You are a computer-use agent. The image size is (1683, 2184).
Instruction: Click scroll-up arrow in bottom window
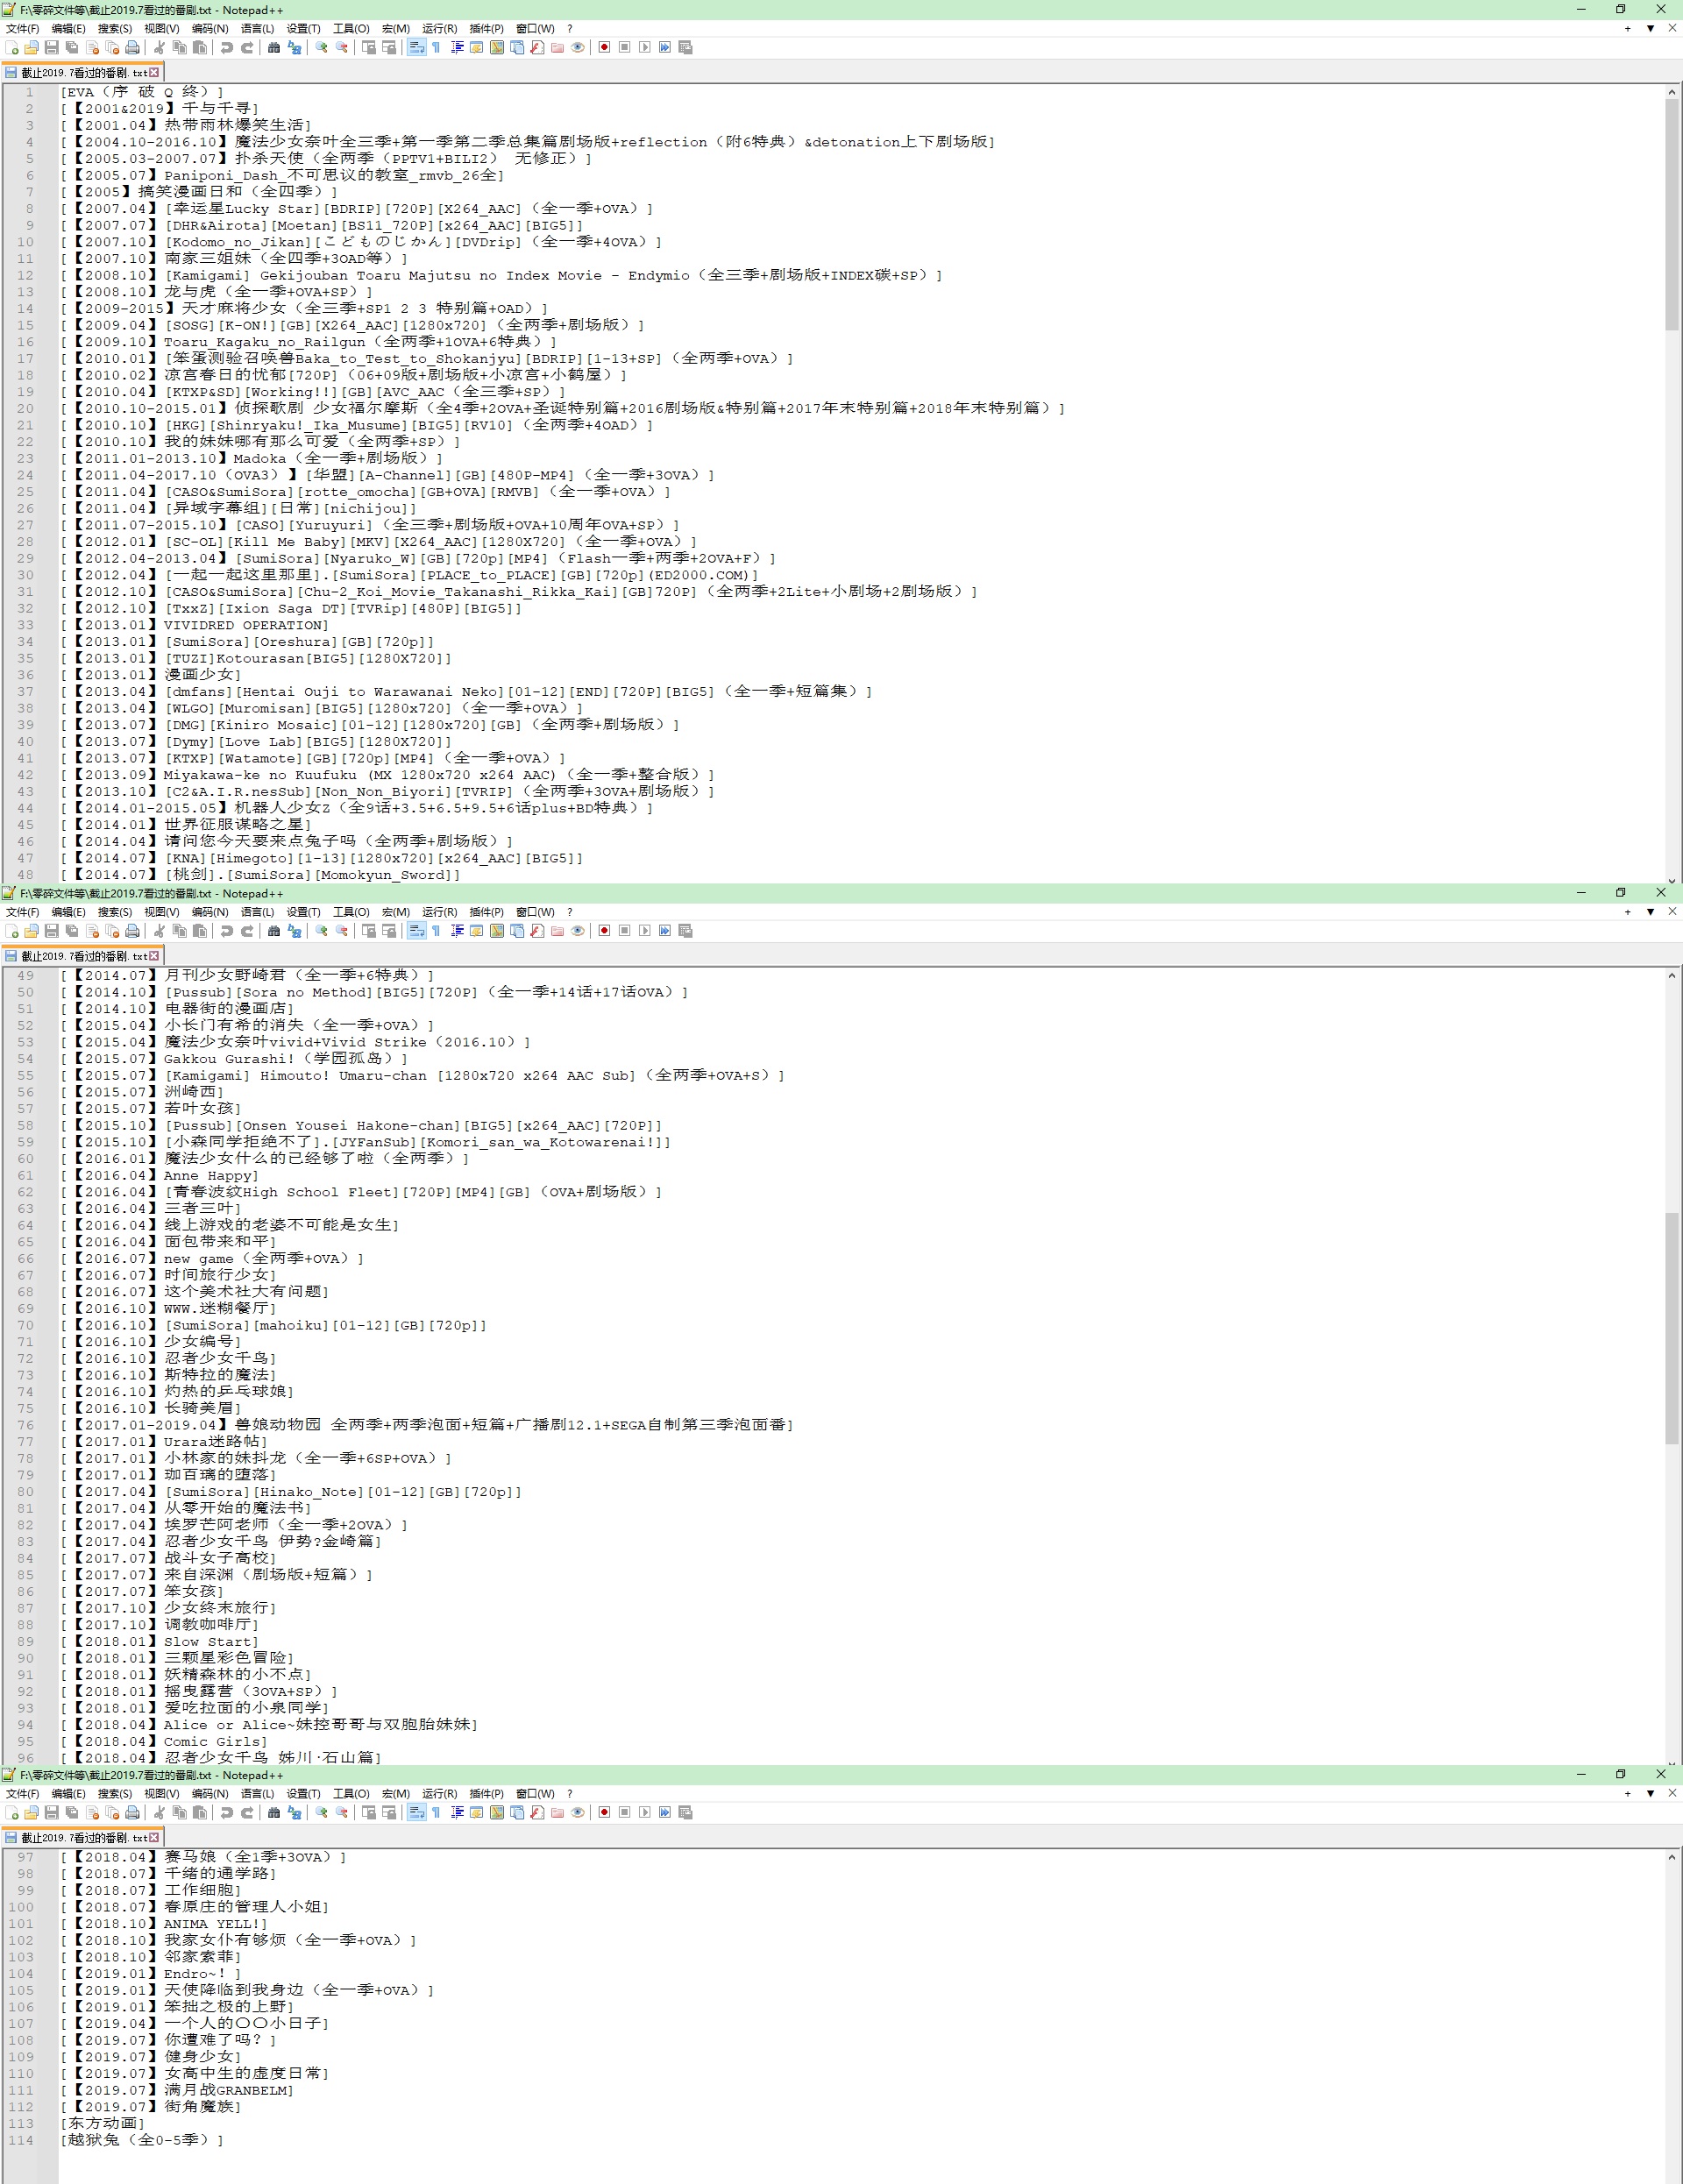[1671, 1857]
